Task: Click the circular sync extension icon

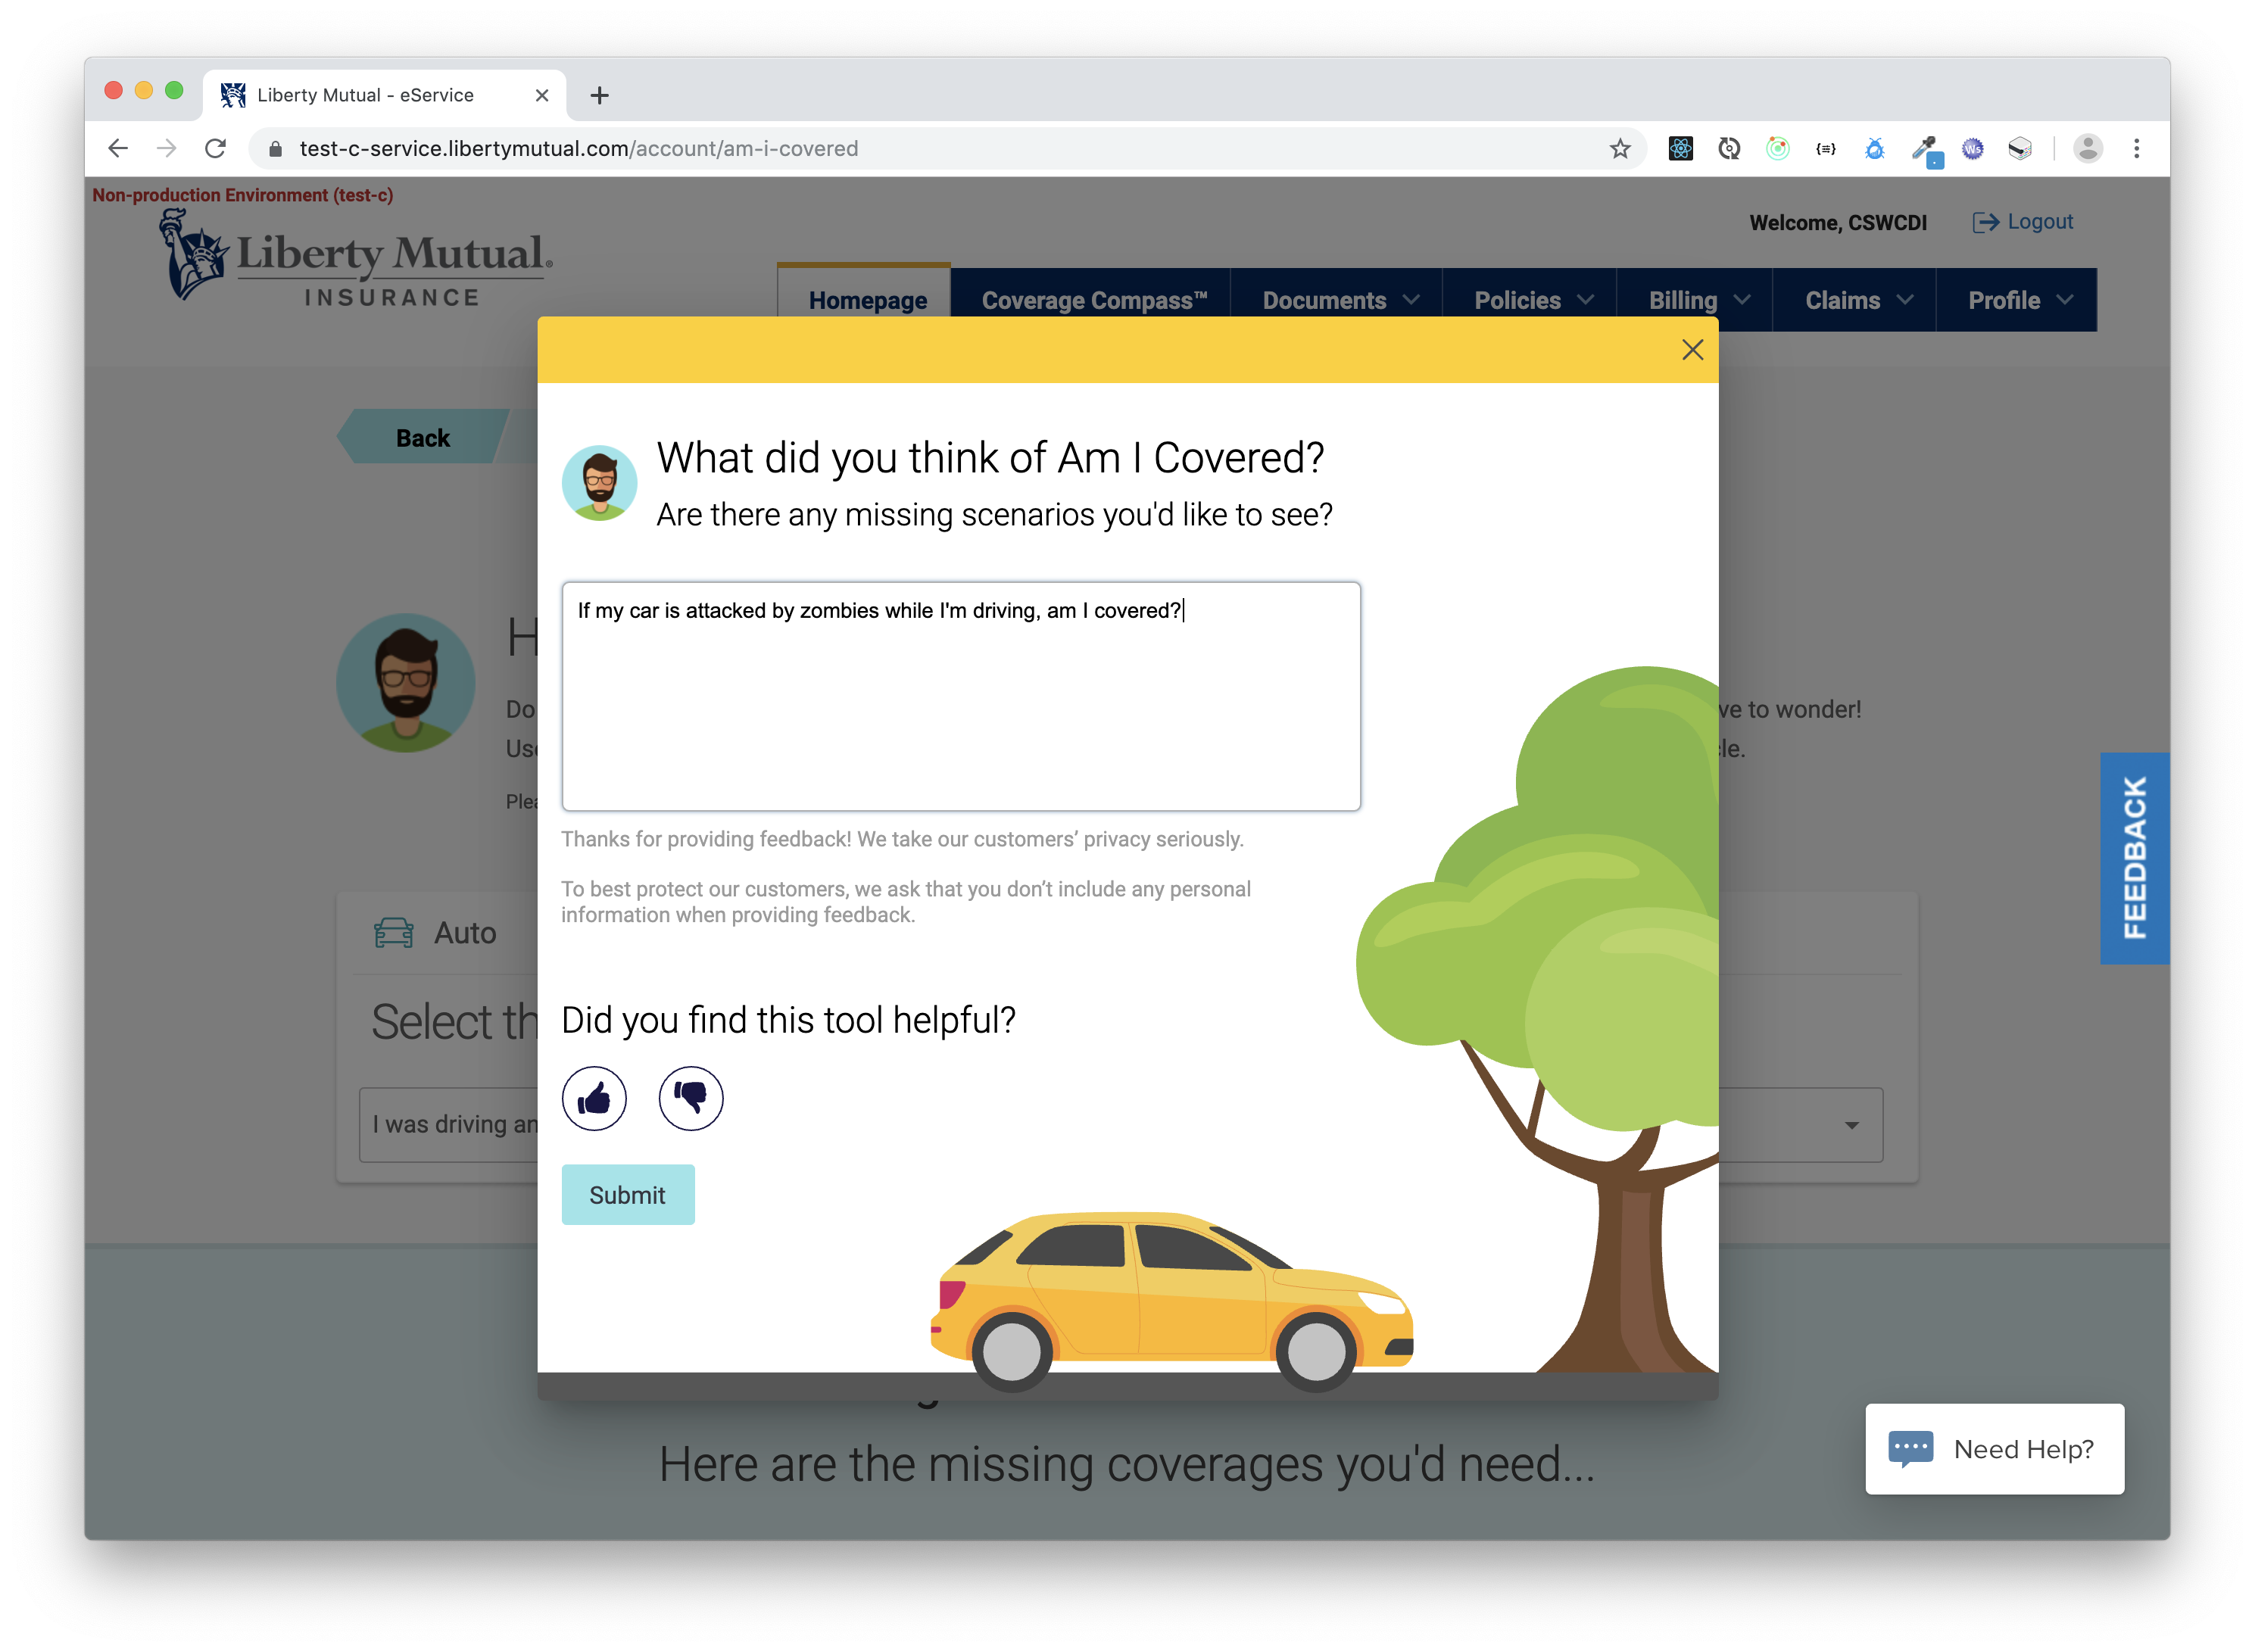Action: pos(1729,149)
